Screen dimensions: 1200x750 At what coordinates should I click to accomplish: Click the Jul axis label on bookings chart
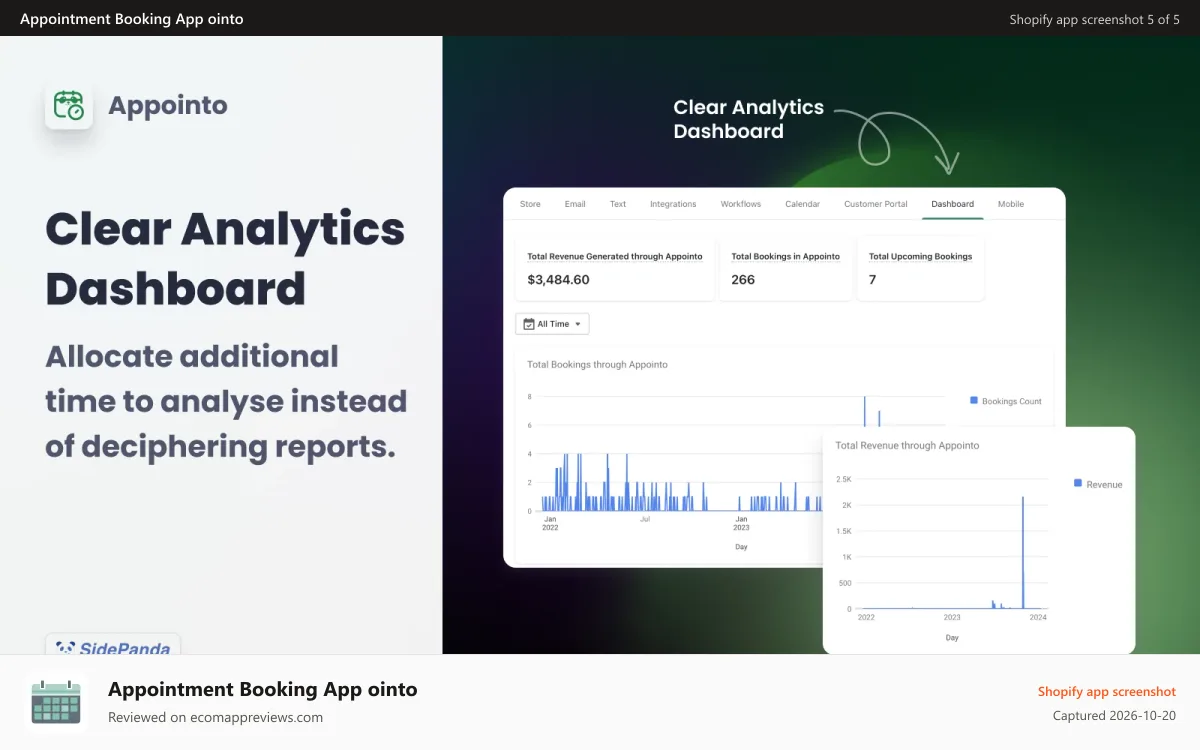tap(645, 519)
